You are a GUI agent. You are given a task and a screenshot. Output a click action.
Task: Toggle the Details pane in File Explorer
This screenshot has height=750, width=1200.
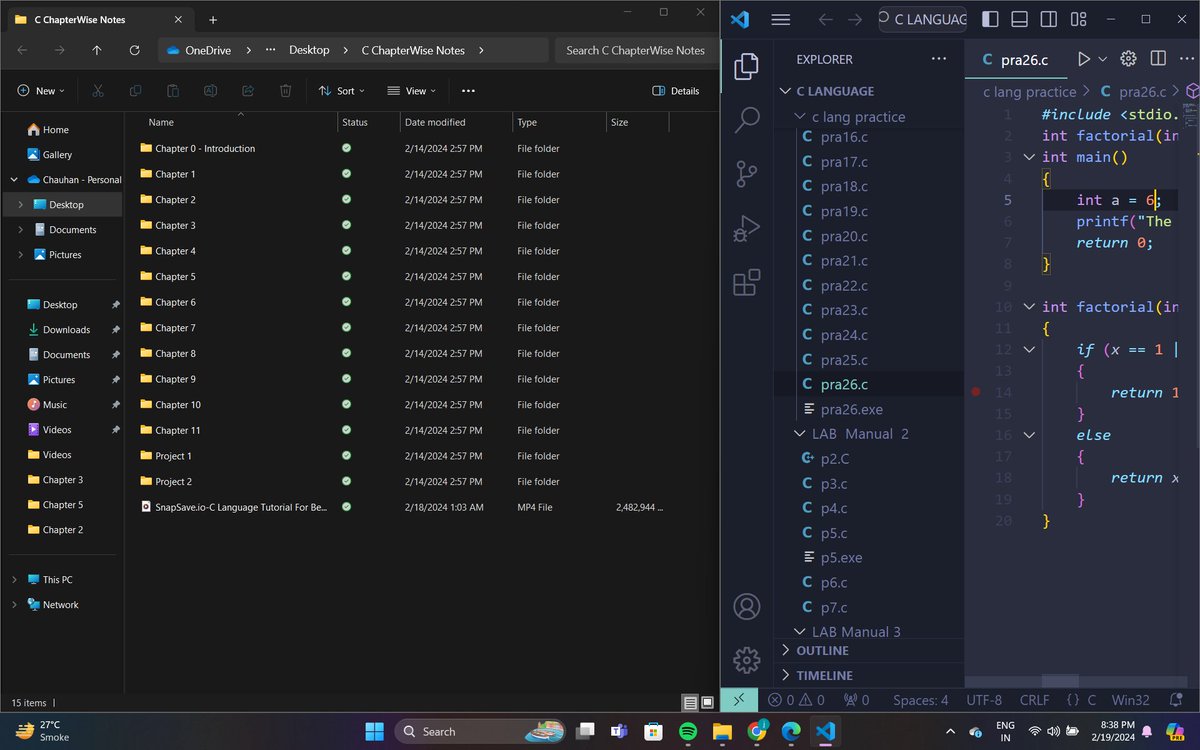click(x=676, y=91)
